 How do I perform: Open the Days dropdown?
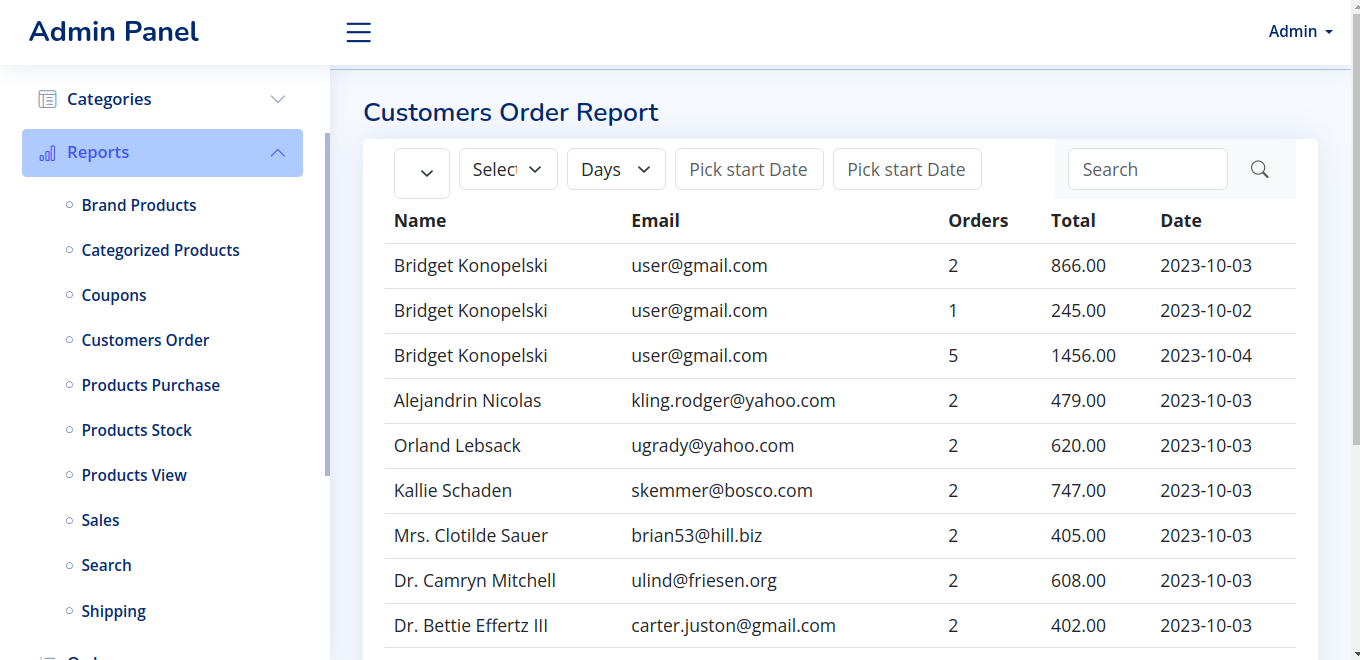pos(615,169)
